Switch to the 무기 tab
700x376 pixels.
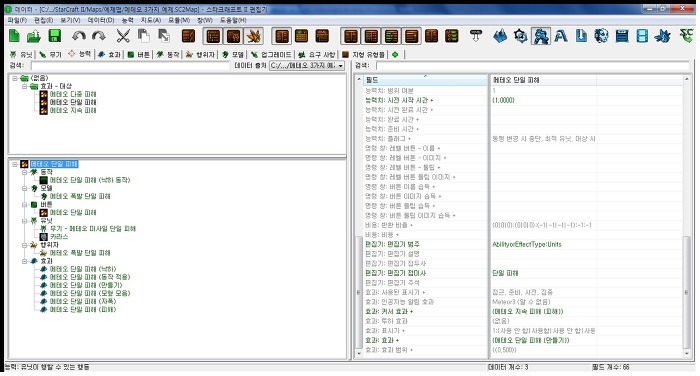[50, 54]
